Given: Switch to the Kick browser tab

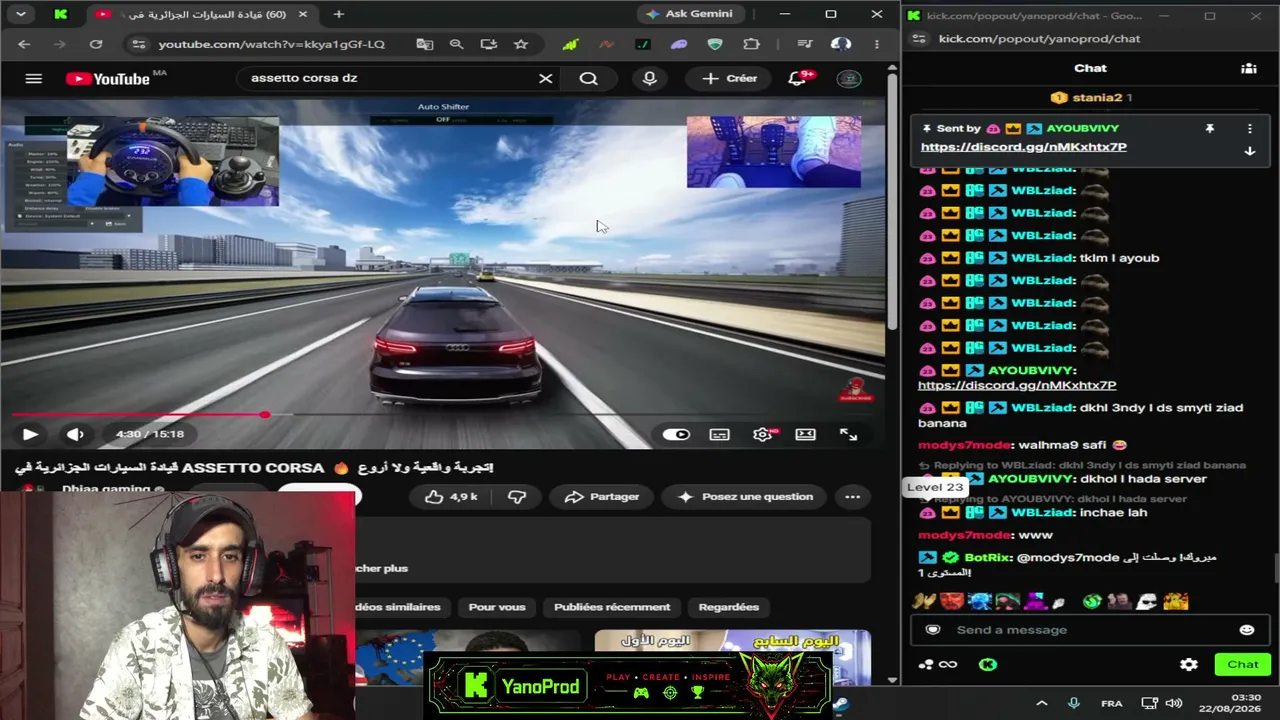Looking at the screenshot, I should pos(61,14).
